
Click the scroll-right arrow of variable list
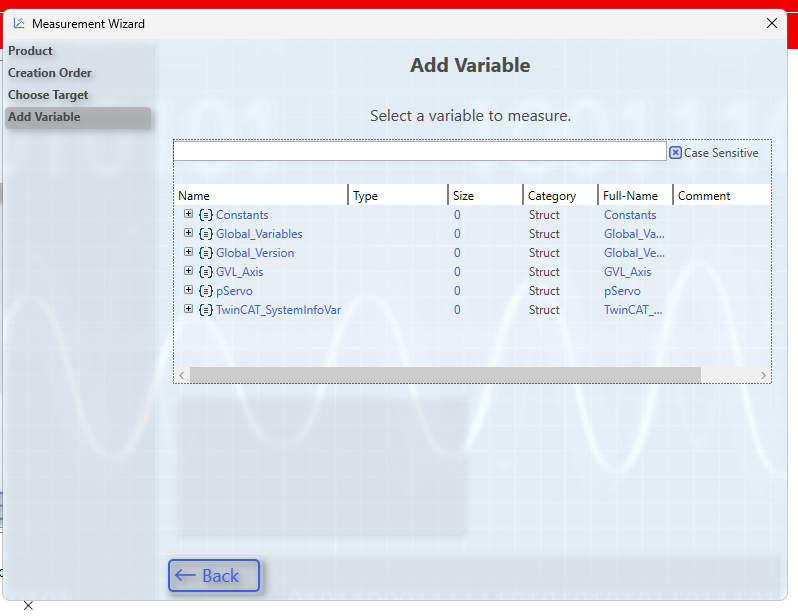[x=763, y=375]
